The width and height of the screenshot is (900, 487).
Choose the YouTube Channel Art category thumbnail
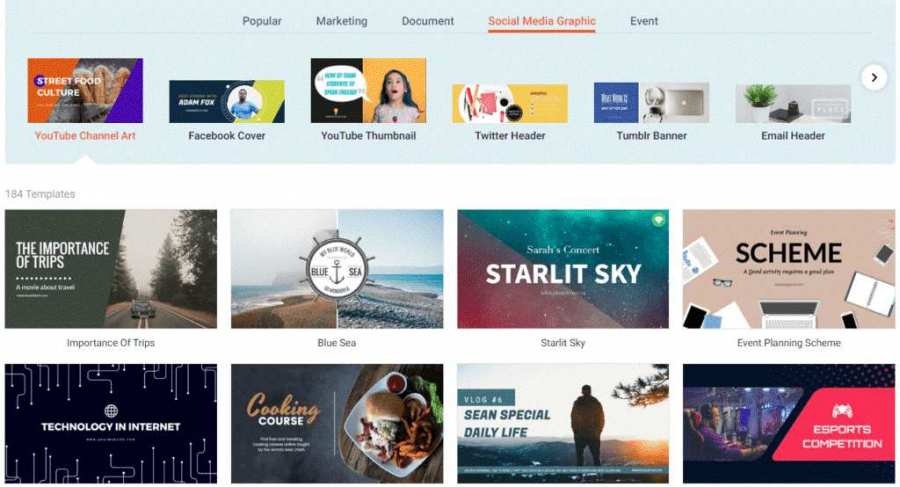click(85, 90)
